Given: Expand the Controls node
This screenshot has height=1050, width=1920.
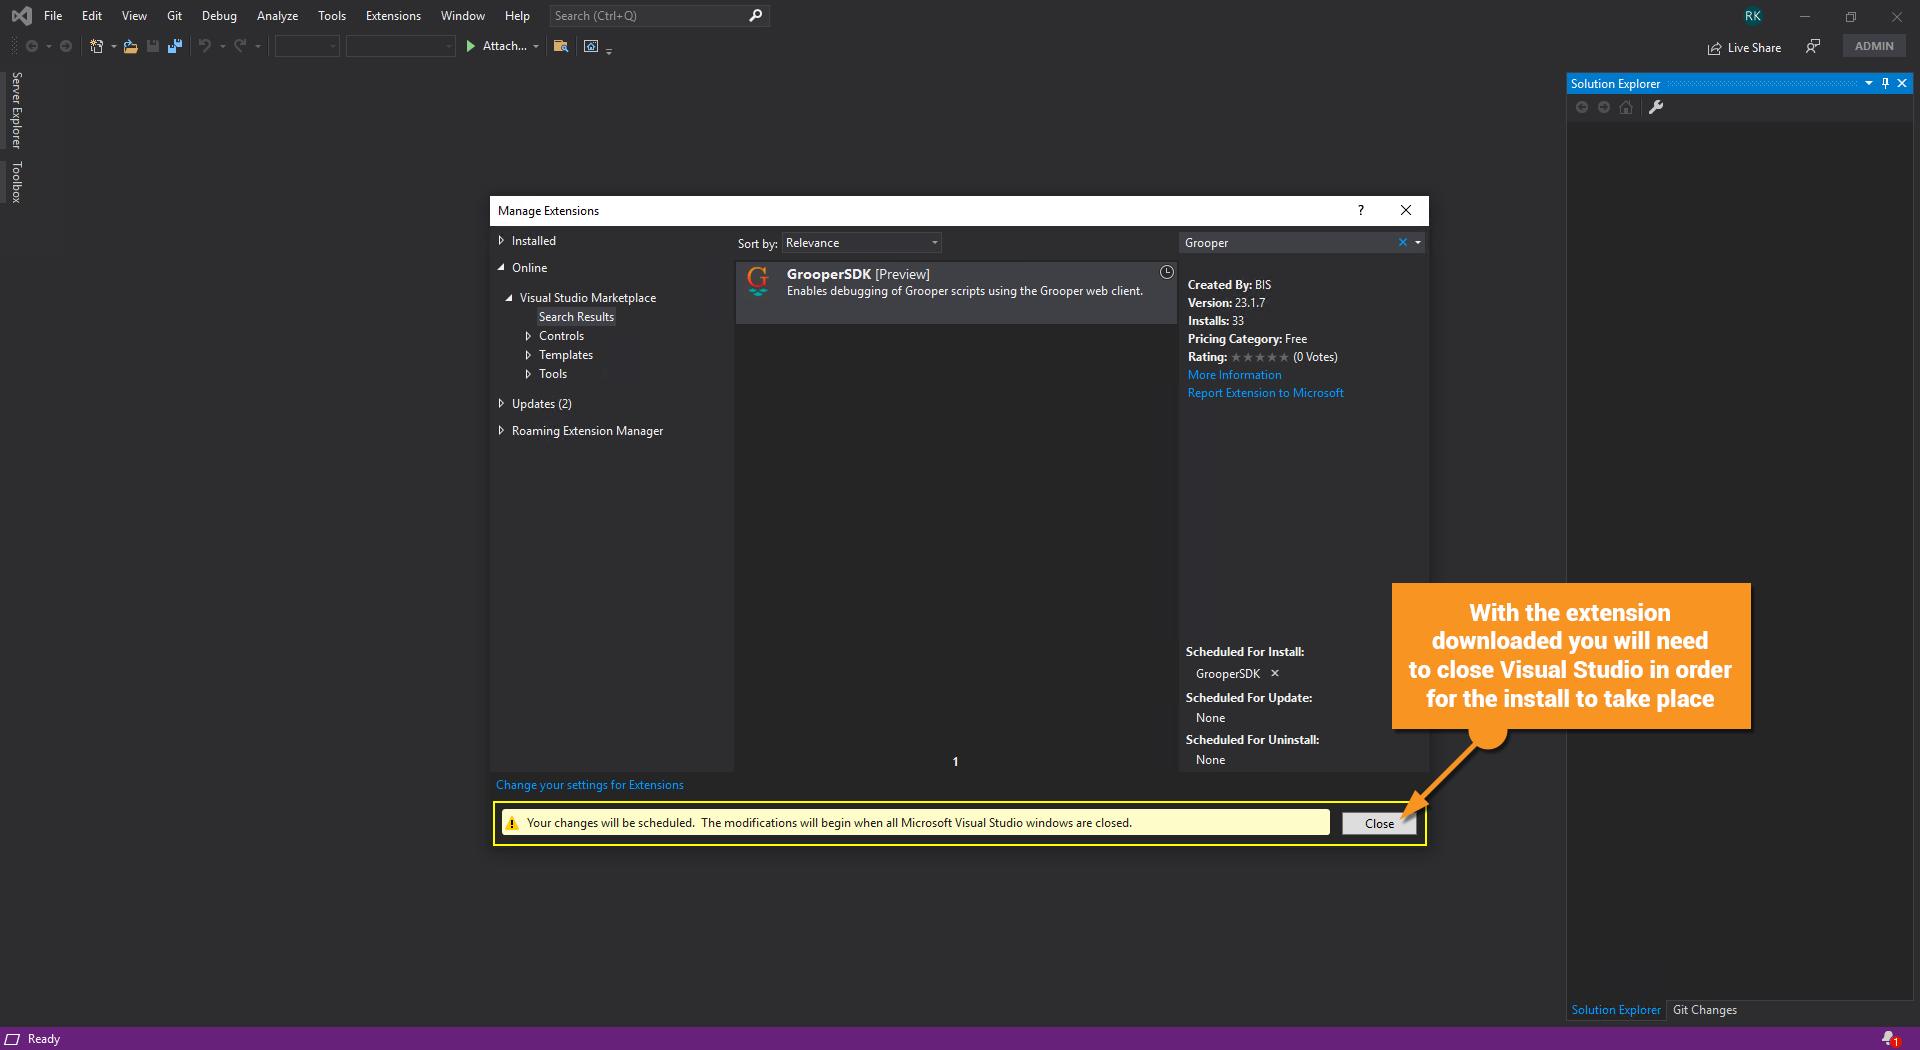Looking at the screenshot, I should [528, 336].
